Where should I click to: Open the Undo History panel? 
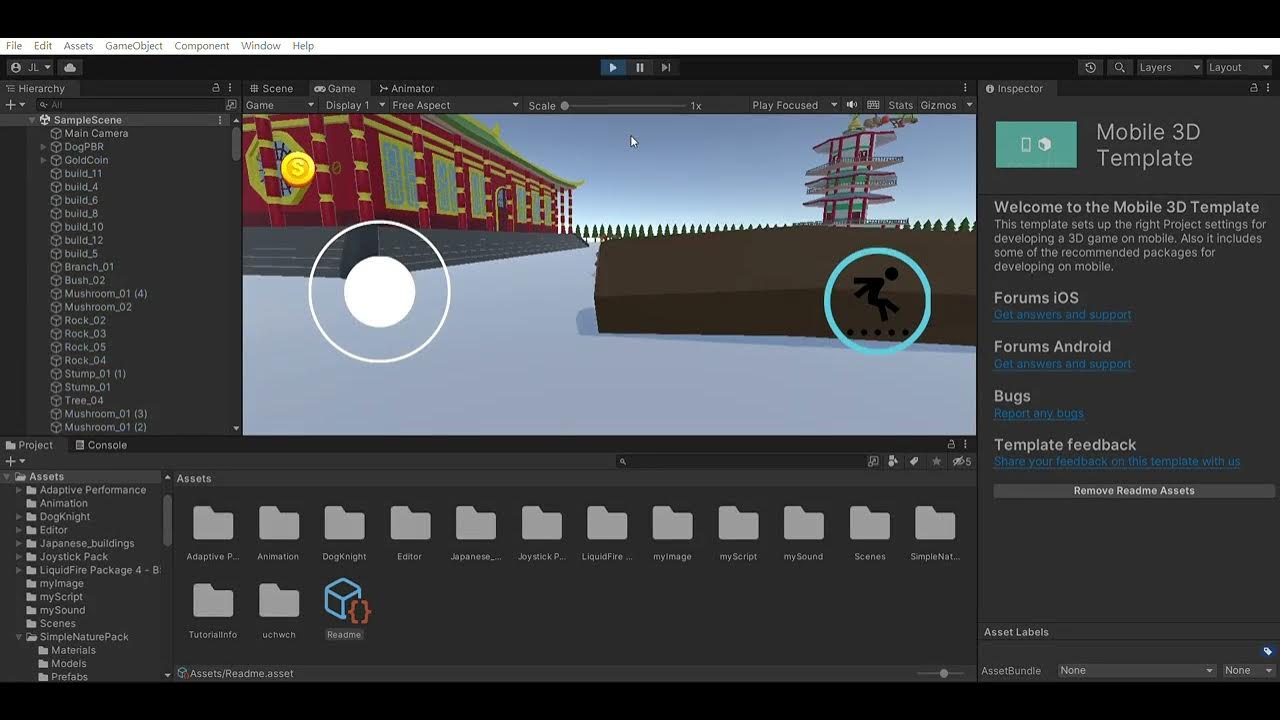coord(1091,67)
